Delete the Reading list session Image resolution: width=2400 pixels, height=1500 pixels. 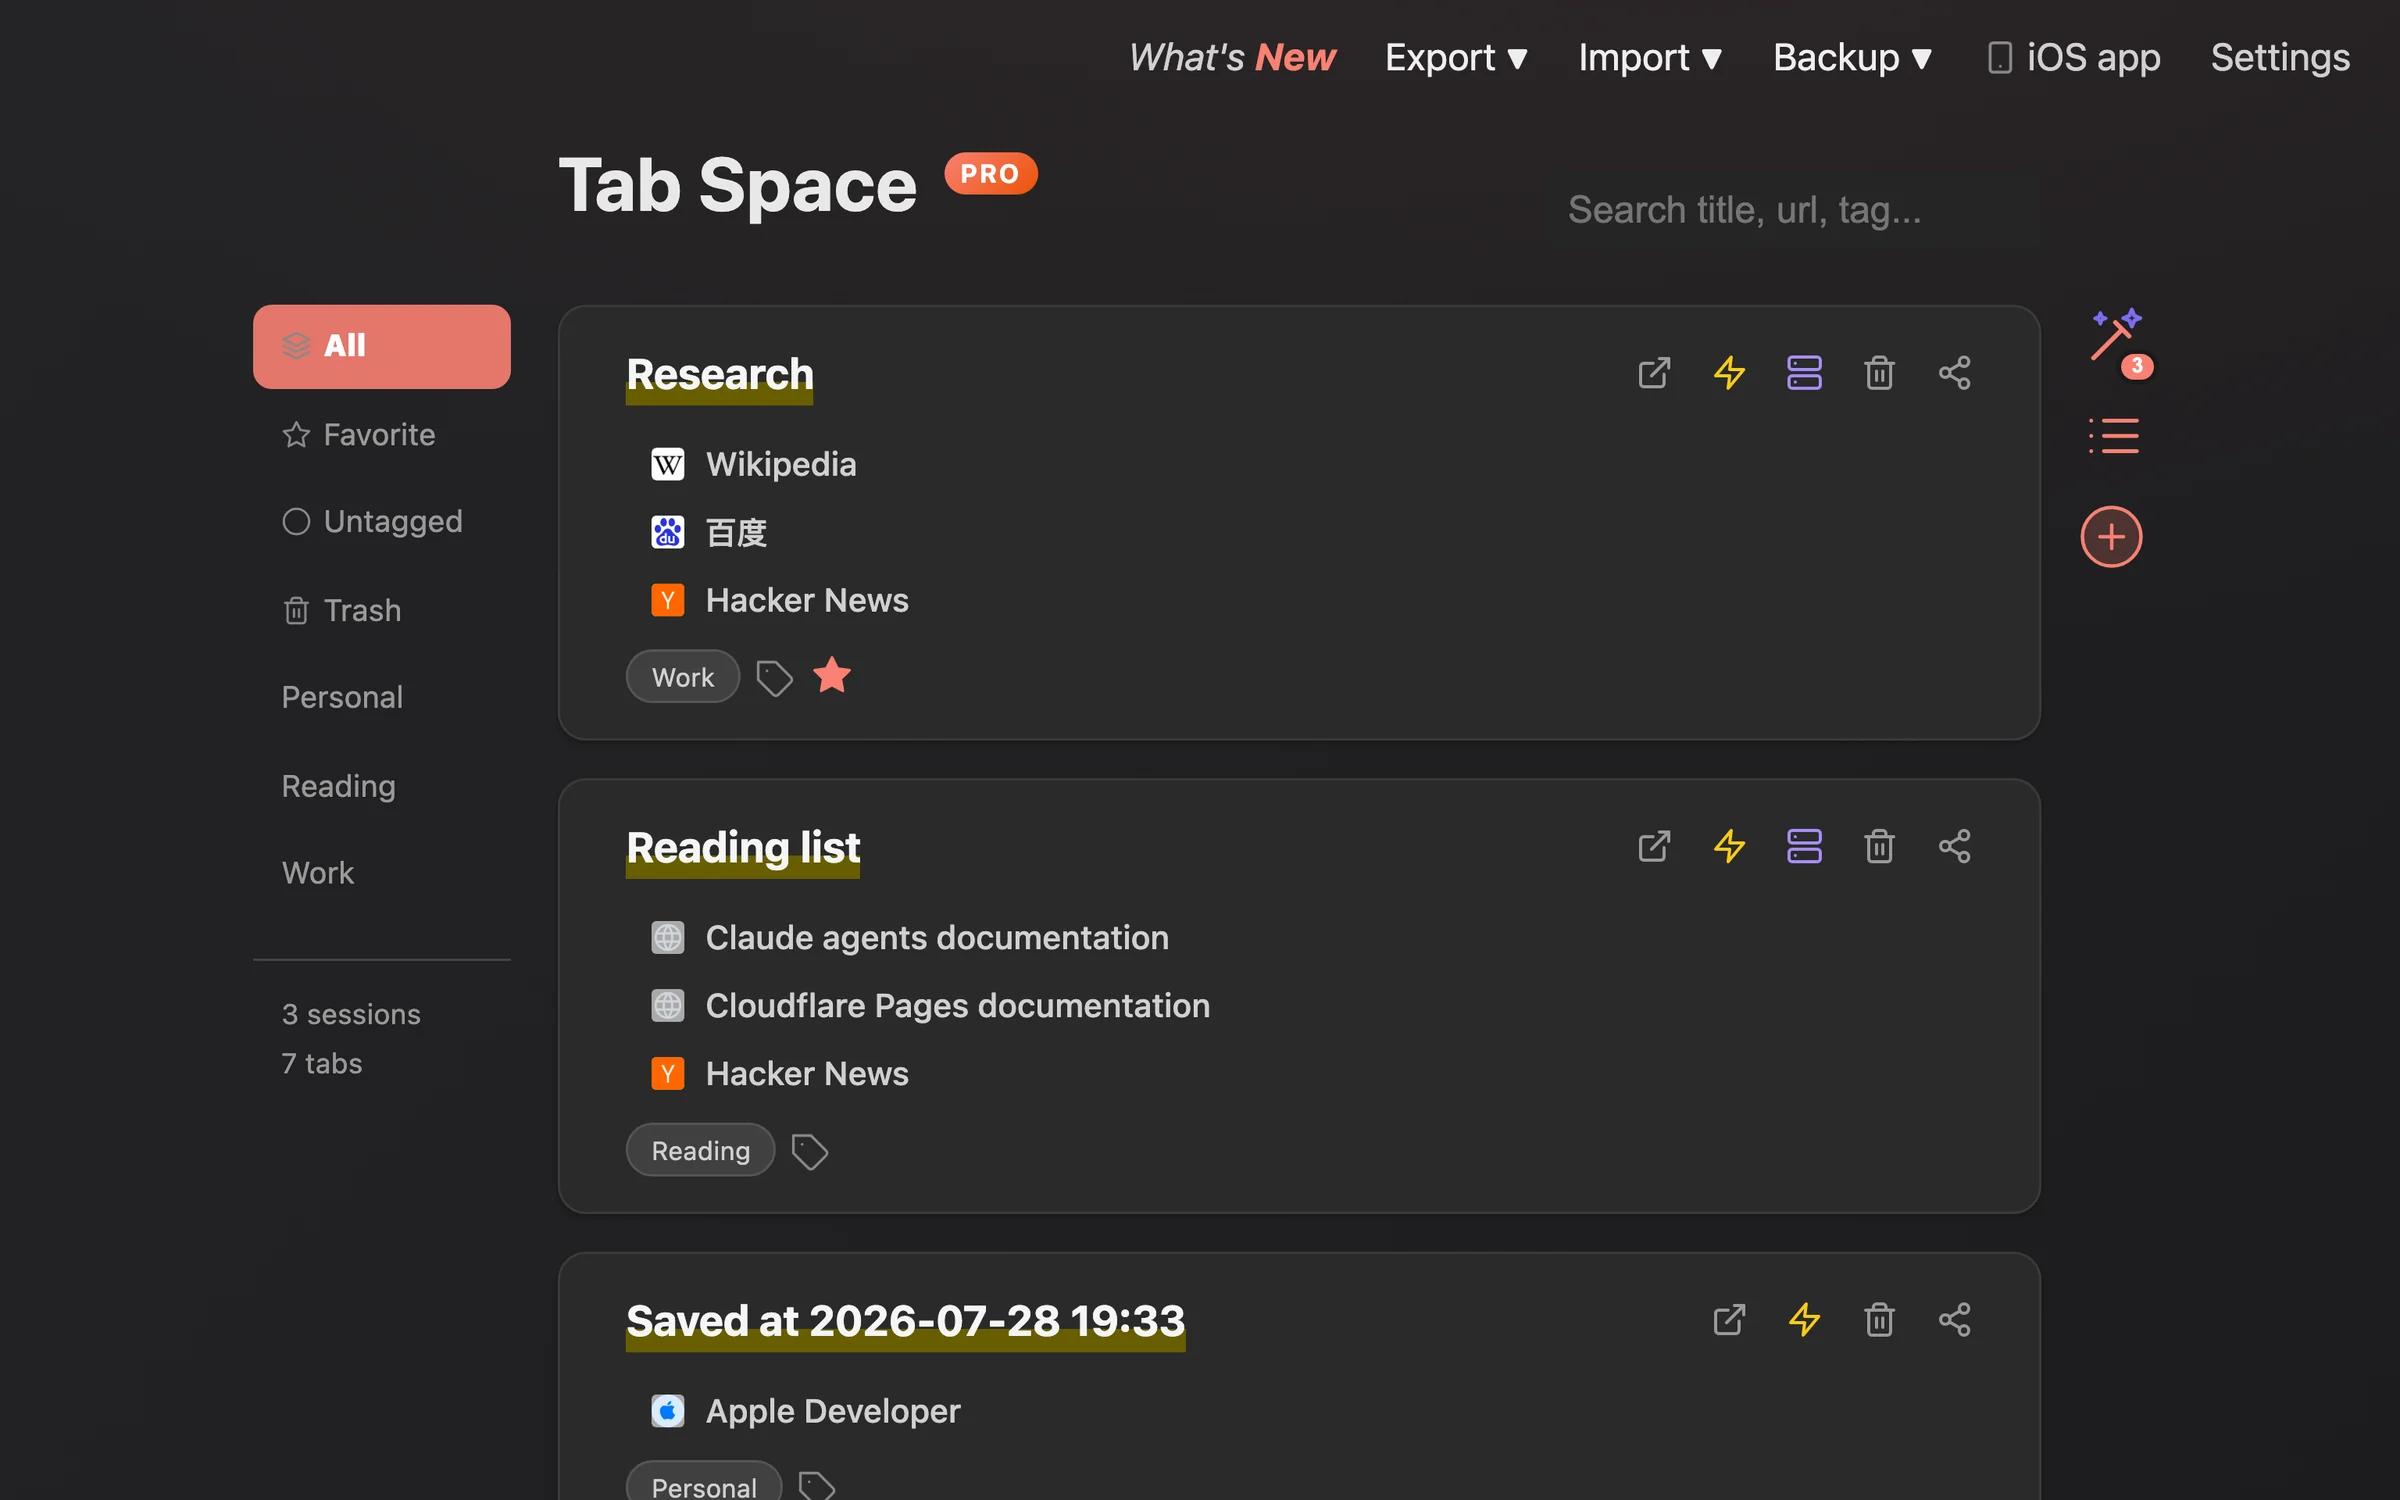click(1879, 846)
